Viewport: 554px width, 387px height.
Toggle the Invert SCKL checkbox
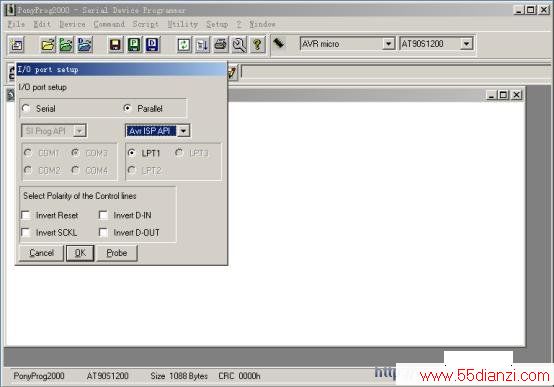click(x=26, y=232)
